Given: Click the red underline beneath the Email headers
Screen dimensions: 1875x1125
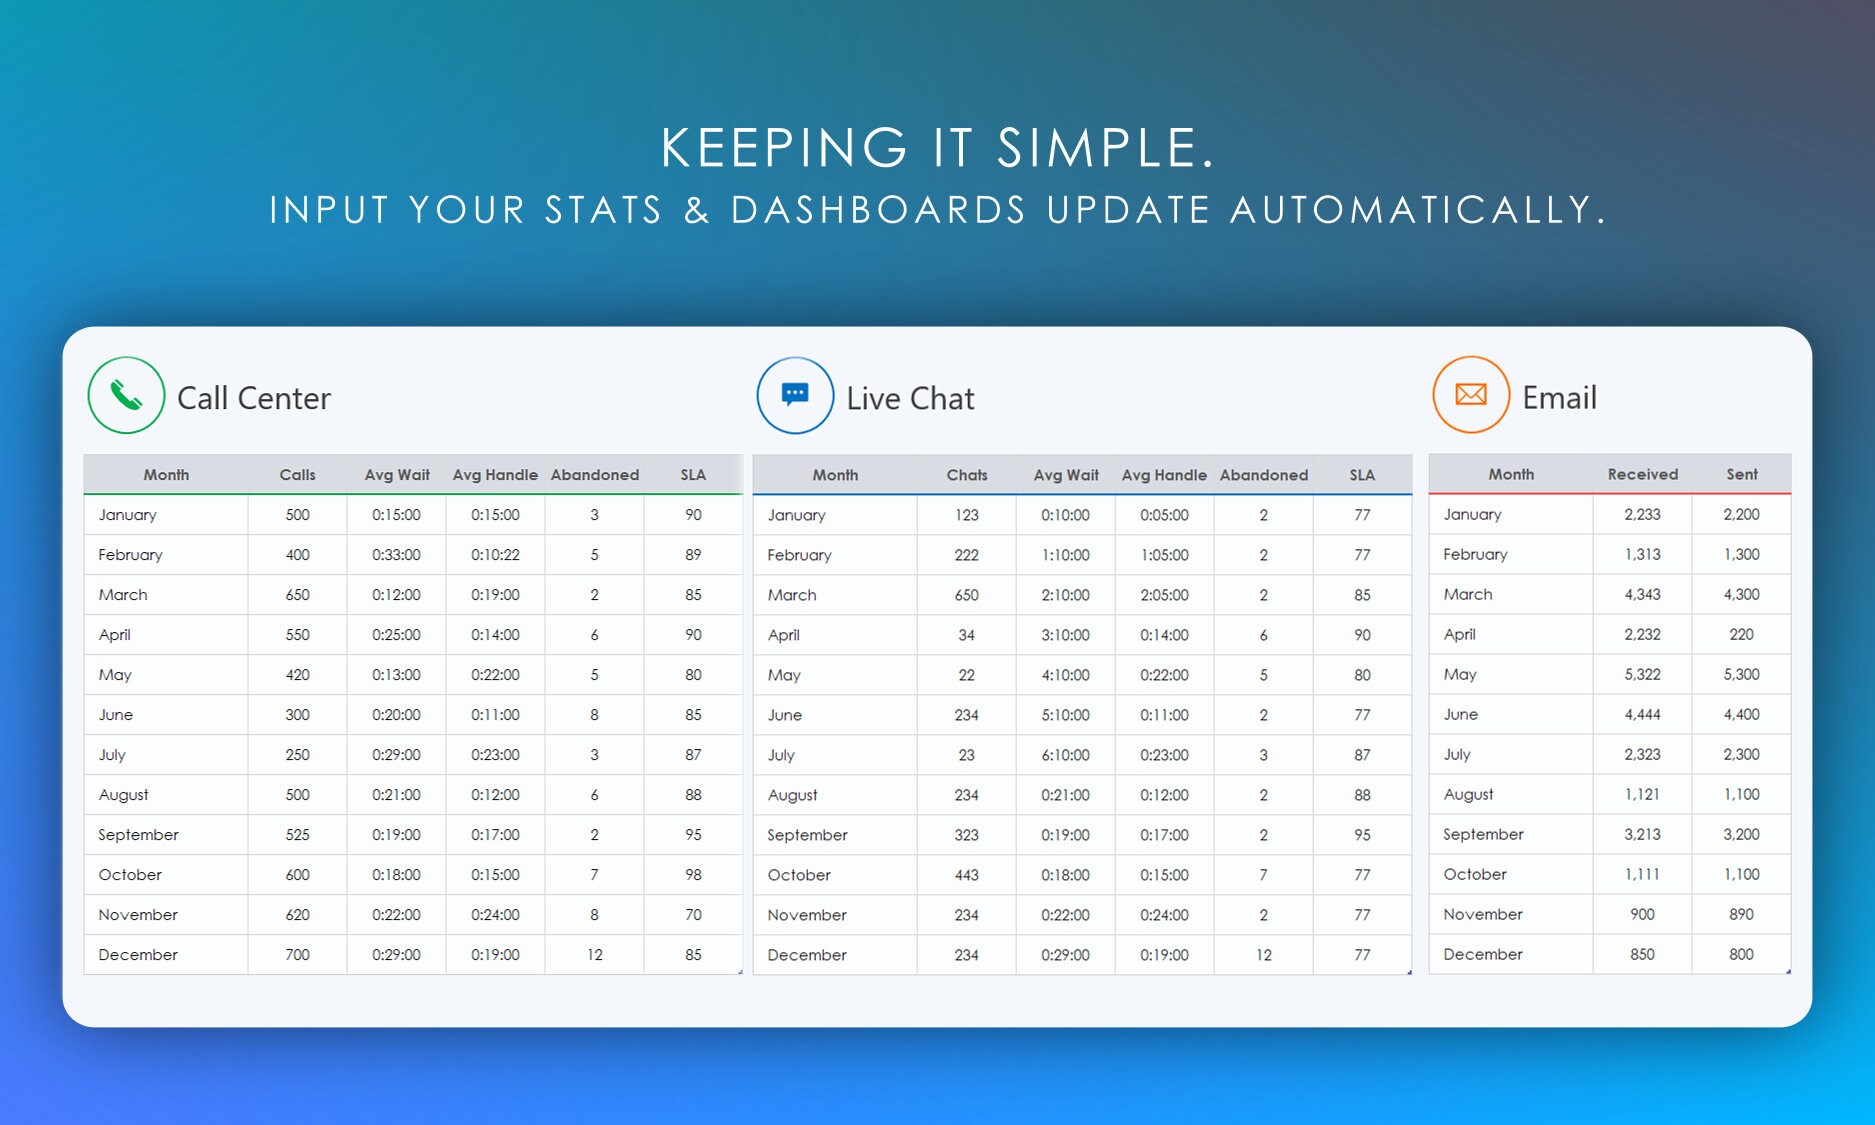Looking at the screenshot, I should (1608, 492).
